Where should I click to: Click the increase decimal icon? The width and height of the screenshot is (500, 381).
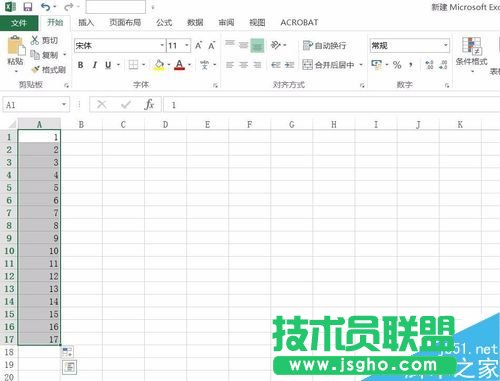[x=430, y=65]
